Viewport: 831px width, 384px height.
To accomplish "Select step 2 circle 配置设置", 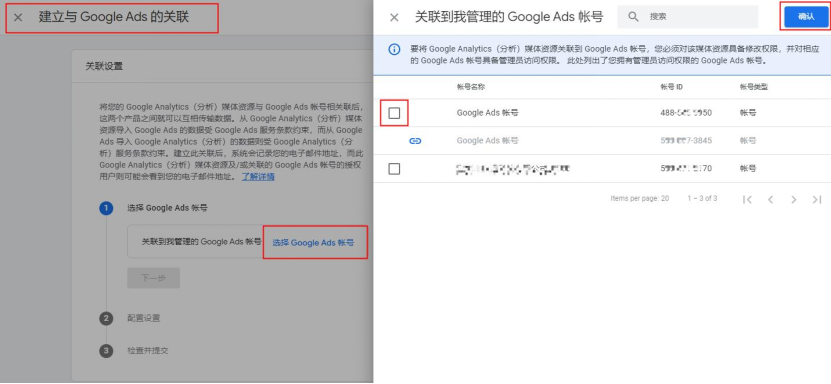I will tap(106, 318).
